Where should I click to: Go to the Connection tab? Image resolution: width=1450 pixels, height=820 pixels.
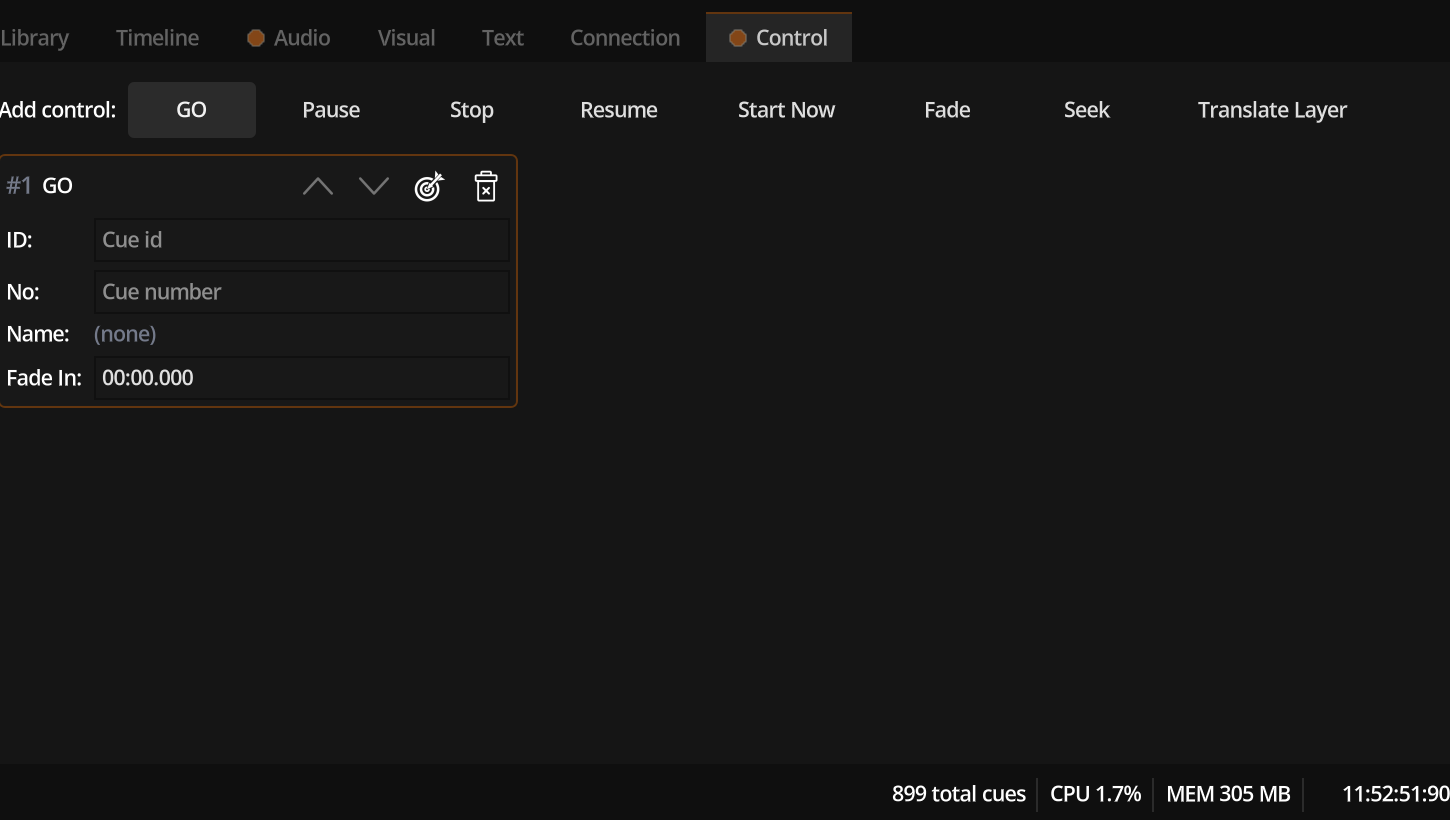625,38
